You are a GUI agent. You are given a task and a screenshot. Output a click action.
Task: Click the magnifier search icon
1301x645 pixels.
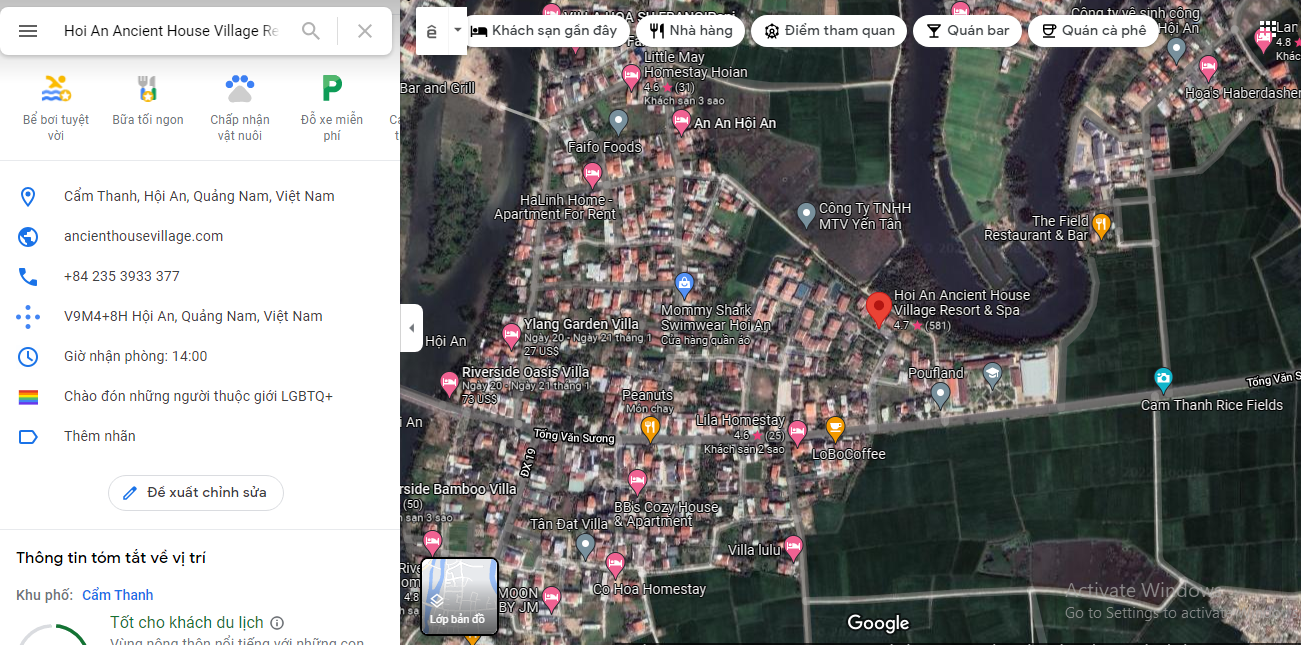(311, 31)
